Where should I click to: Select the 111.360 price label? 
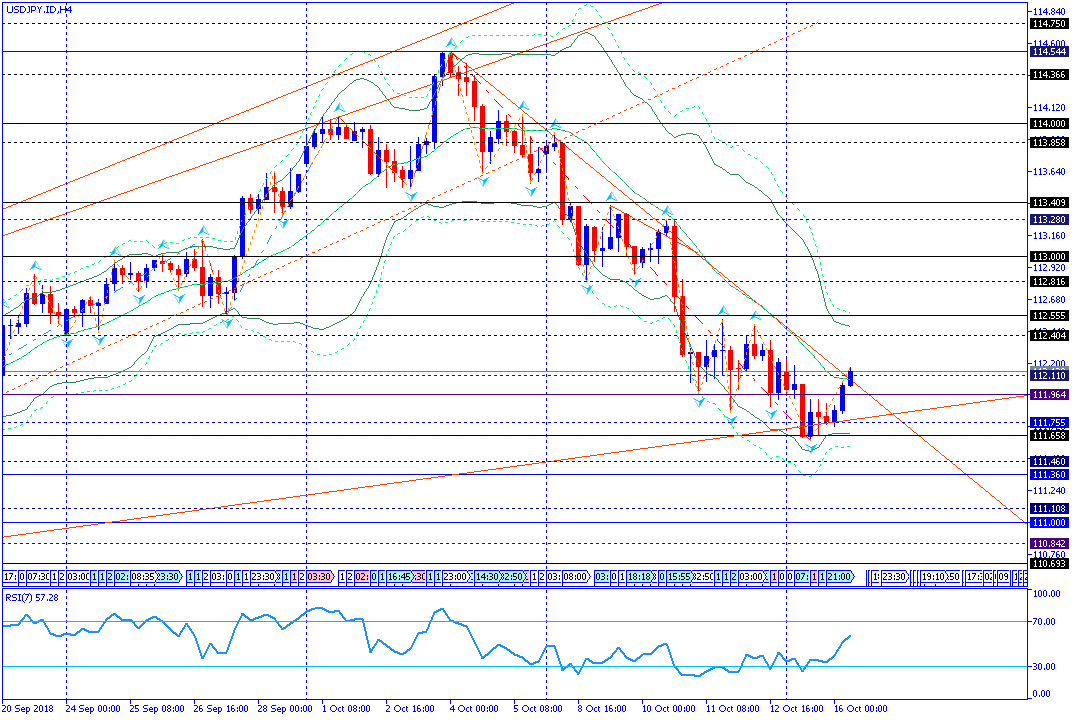click(1048, 475)
